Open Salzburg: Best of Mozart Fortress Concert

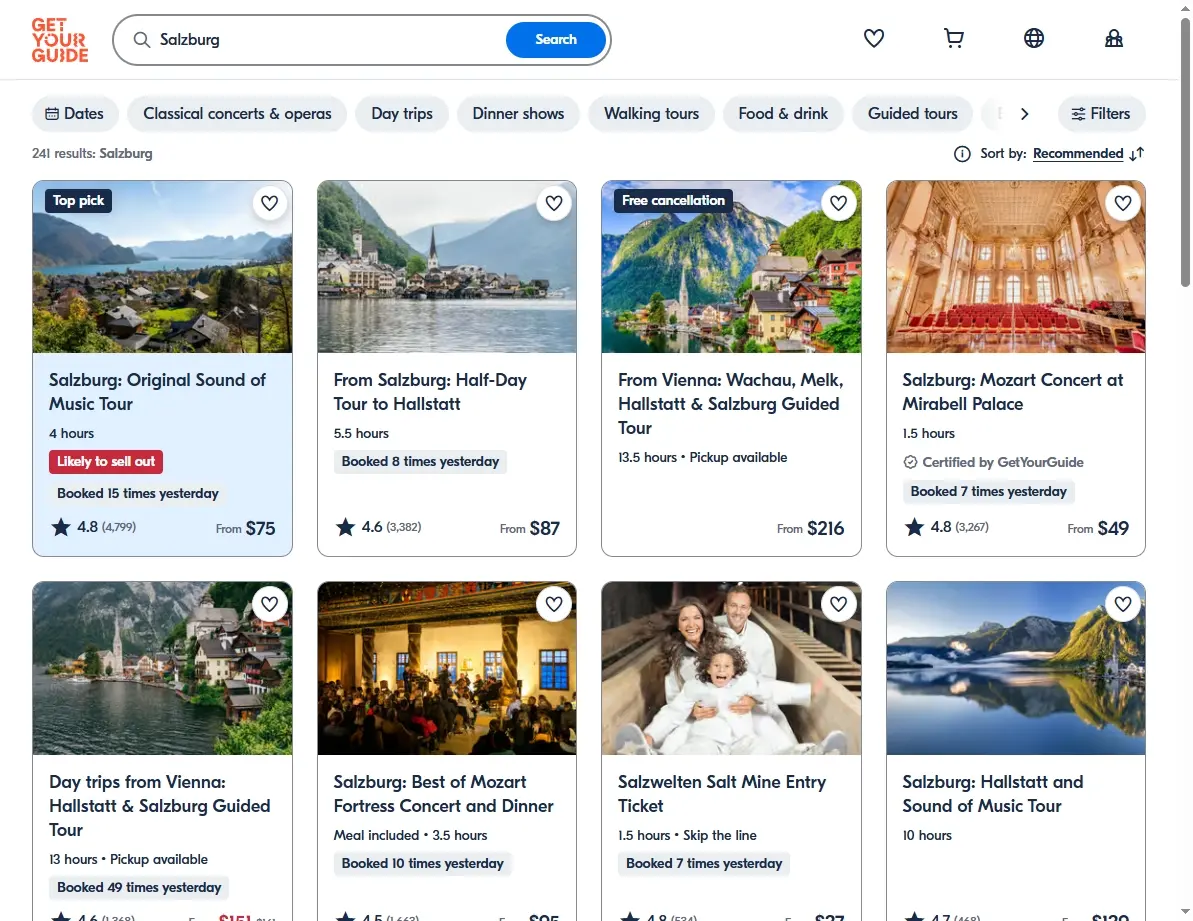444,794
